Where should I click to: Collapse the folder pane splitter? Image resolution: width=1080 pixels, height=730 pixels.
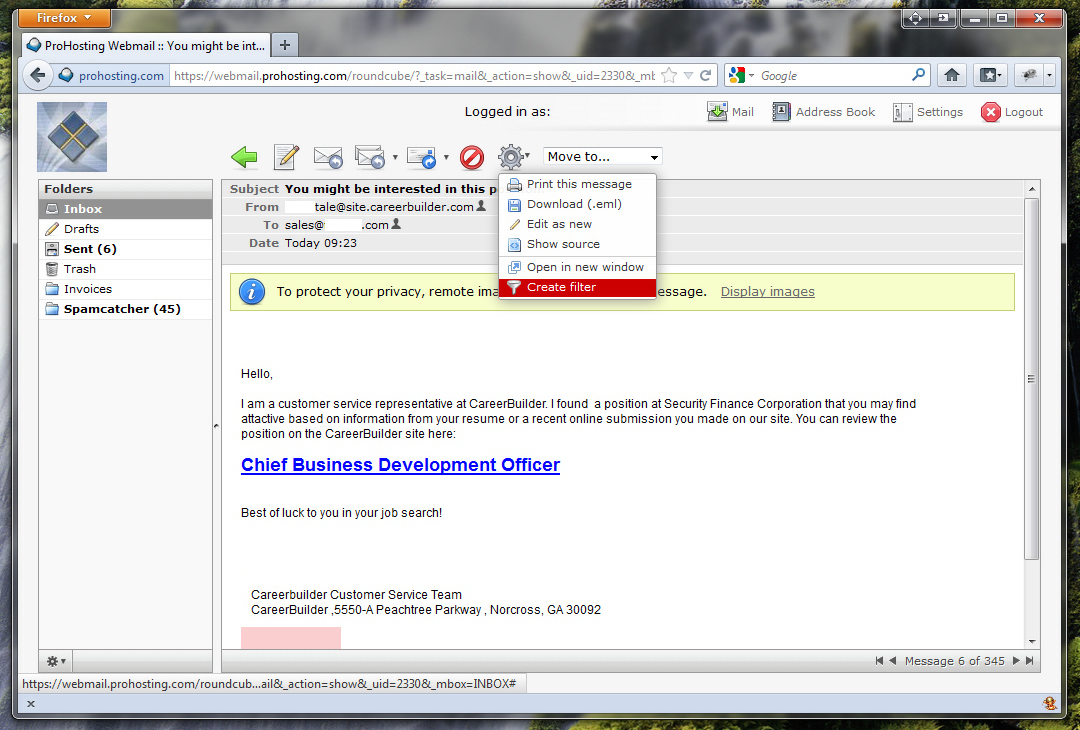tap(216, 427)
